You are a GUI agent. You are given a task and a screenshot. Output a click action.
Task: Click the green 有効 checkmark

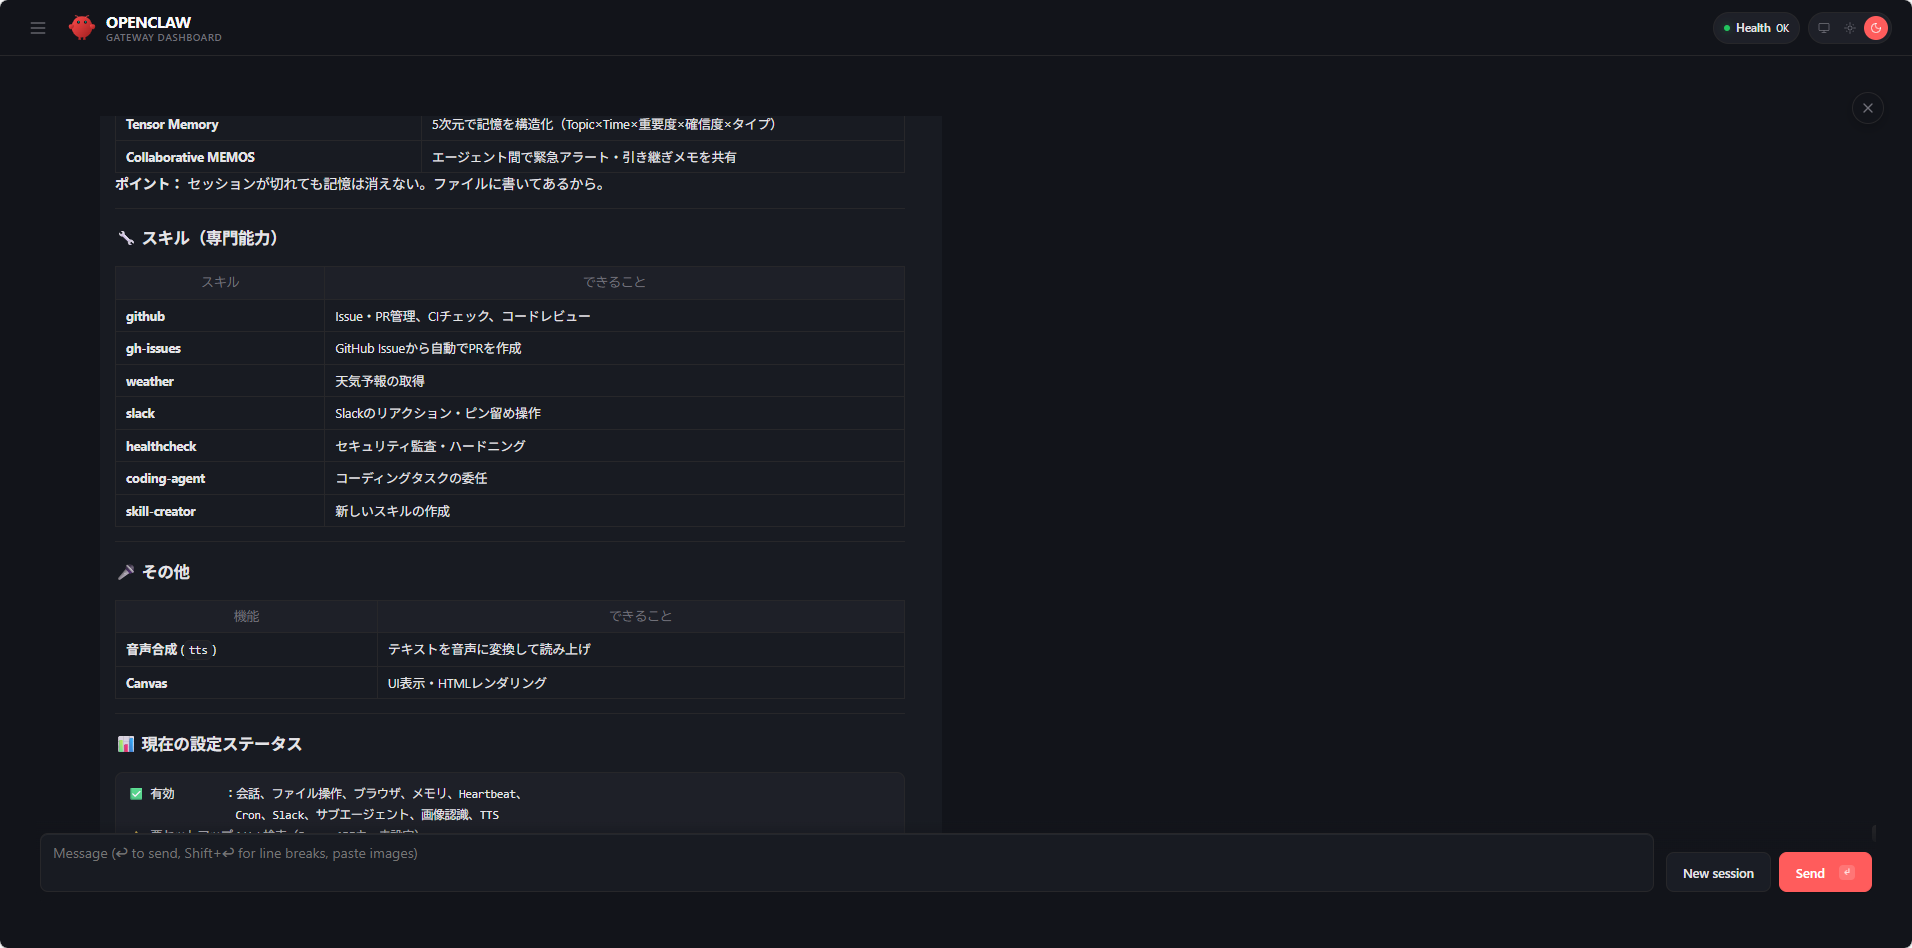click(136, 794)
